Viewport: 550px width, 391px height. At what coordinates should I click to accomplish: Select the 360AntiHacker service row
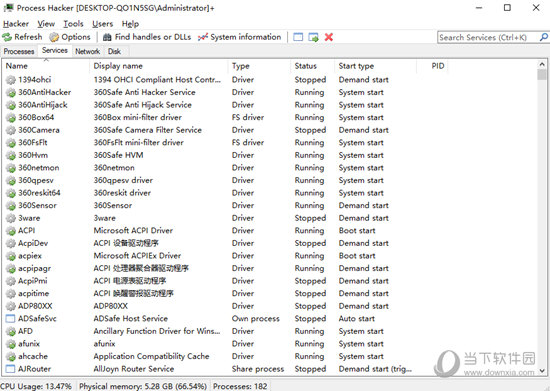point(270,92)
